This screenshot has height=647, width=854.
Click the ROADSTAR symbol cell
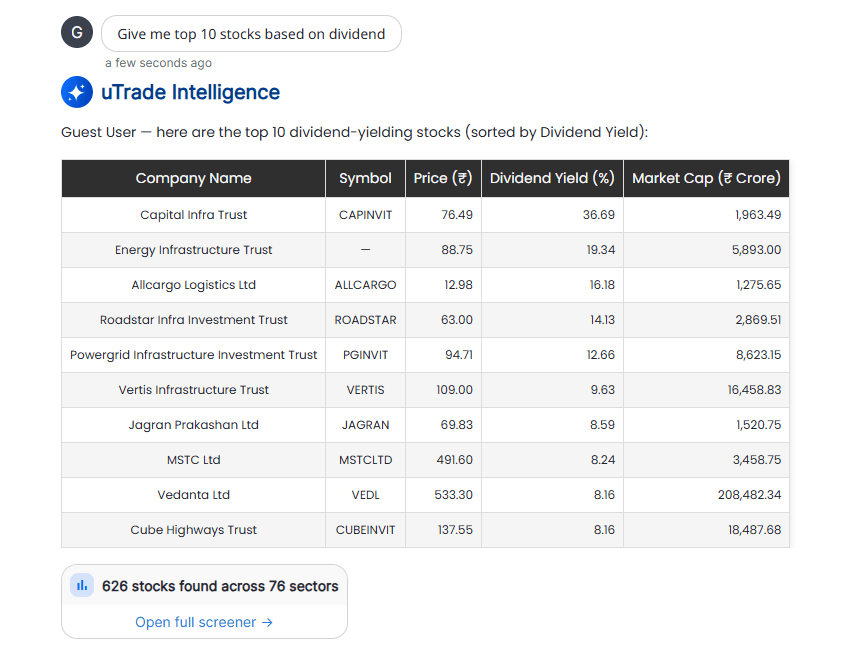[365, 320]
